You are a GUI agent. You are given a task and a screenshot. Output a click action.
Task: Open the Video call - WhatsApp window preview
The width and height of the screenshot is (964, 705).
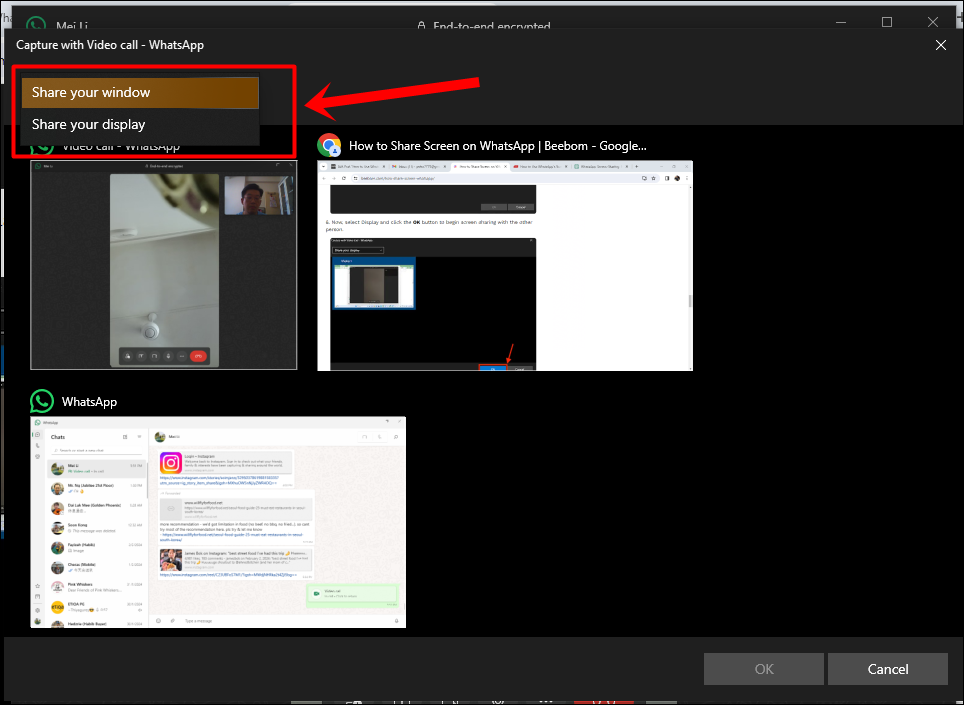(x=163, y=265)
